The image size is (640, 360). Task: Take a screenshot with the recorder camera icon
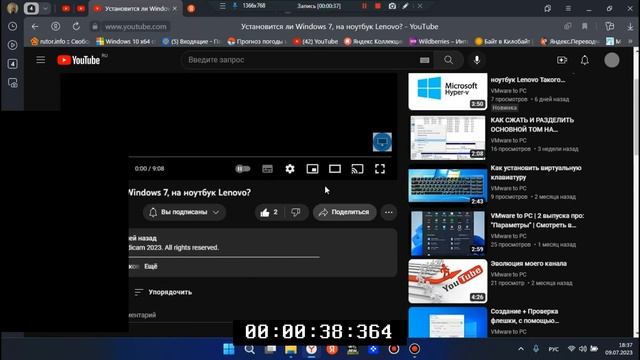click(392, 6)
